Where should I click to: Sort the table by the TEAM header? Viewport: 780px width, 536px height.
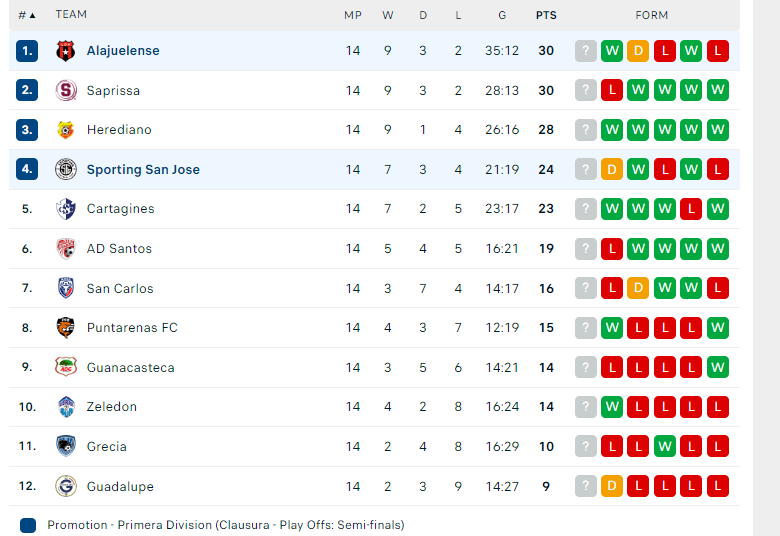click(x=71, y=15)
